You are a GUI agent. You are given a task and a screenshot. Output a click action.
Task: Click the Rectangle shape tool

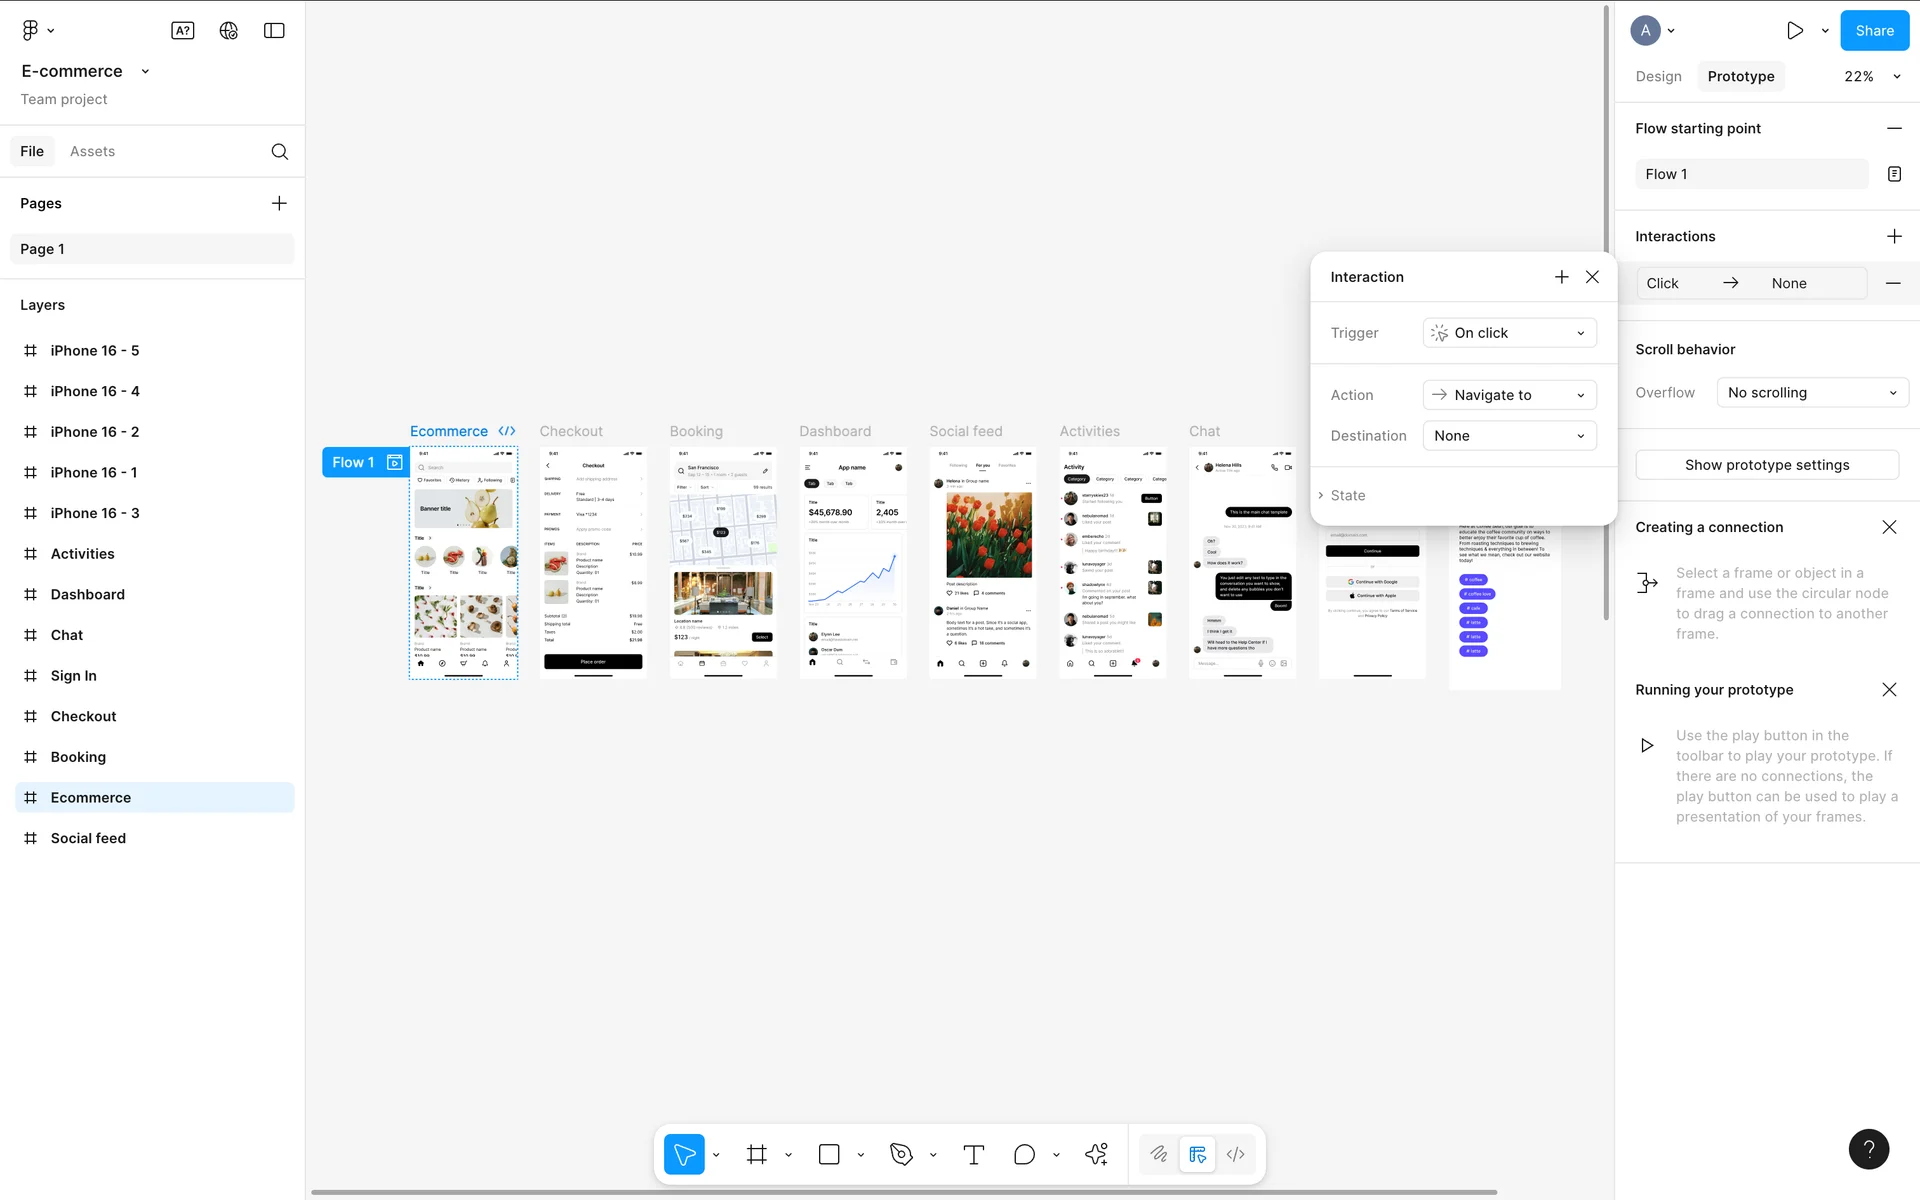pyautogui.click(x=829, y=1155)
